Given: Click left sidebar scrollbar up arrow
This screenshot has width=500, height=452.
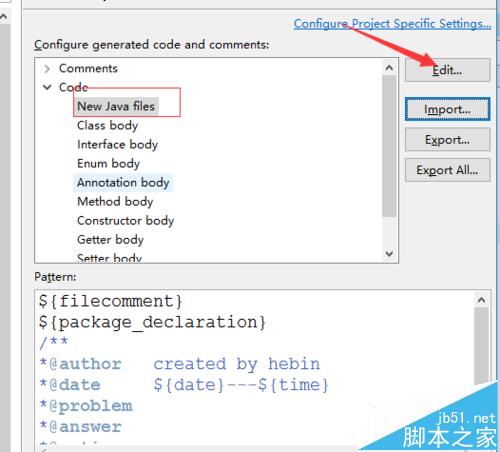Looking at the screenshot, I should click(4, 16).
